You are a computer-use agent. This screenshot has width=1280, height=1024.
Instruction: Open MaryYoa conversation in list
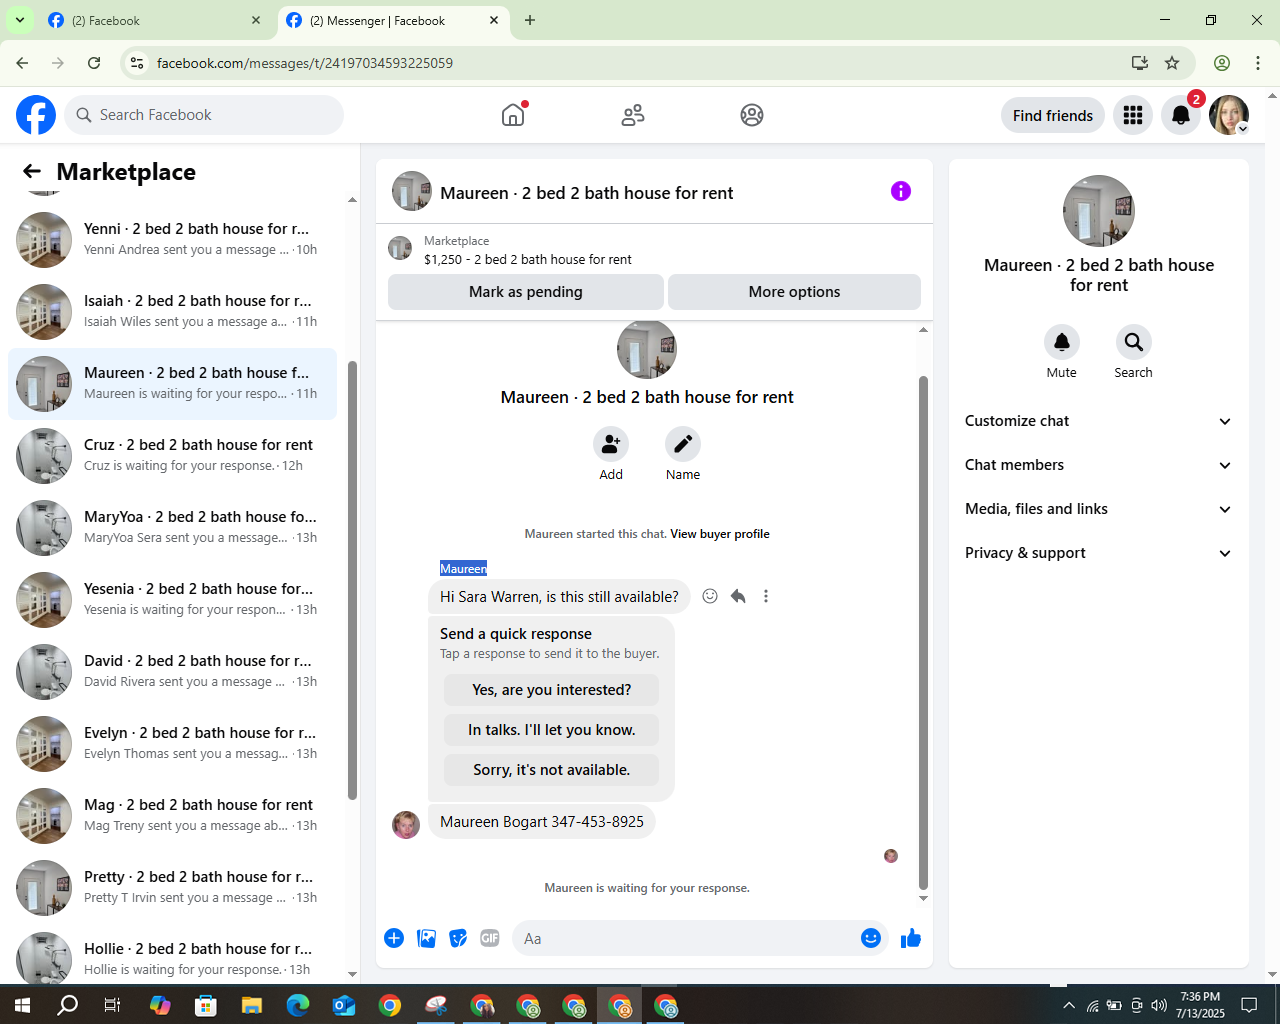coord(172,528)
